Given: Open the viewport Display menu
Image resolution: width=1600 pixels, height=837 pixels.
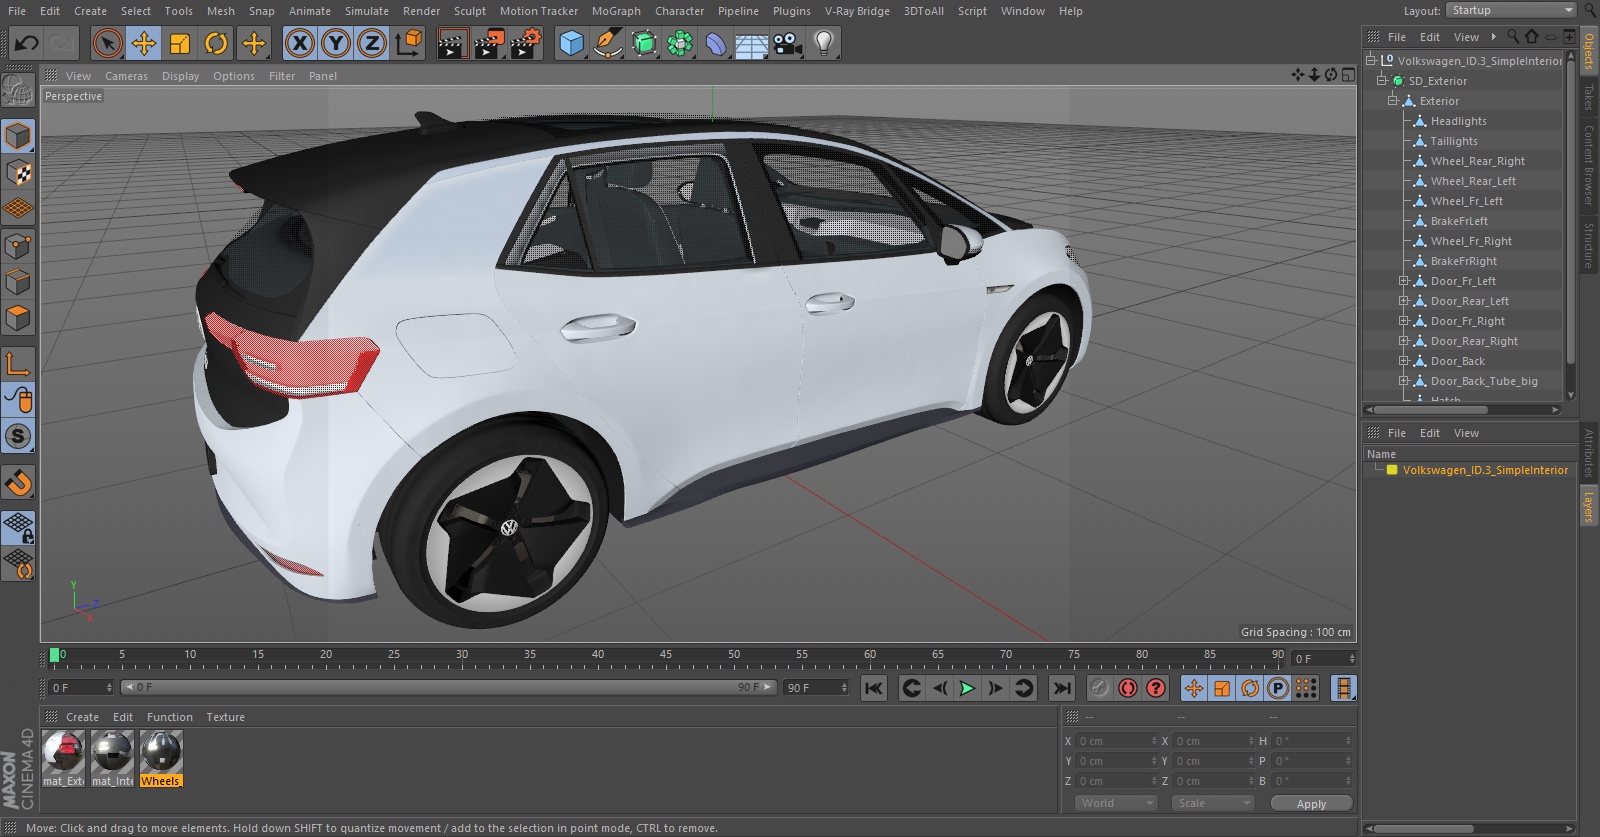Looking at the screenshot, I should 180,76.
